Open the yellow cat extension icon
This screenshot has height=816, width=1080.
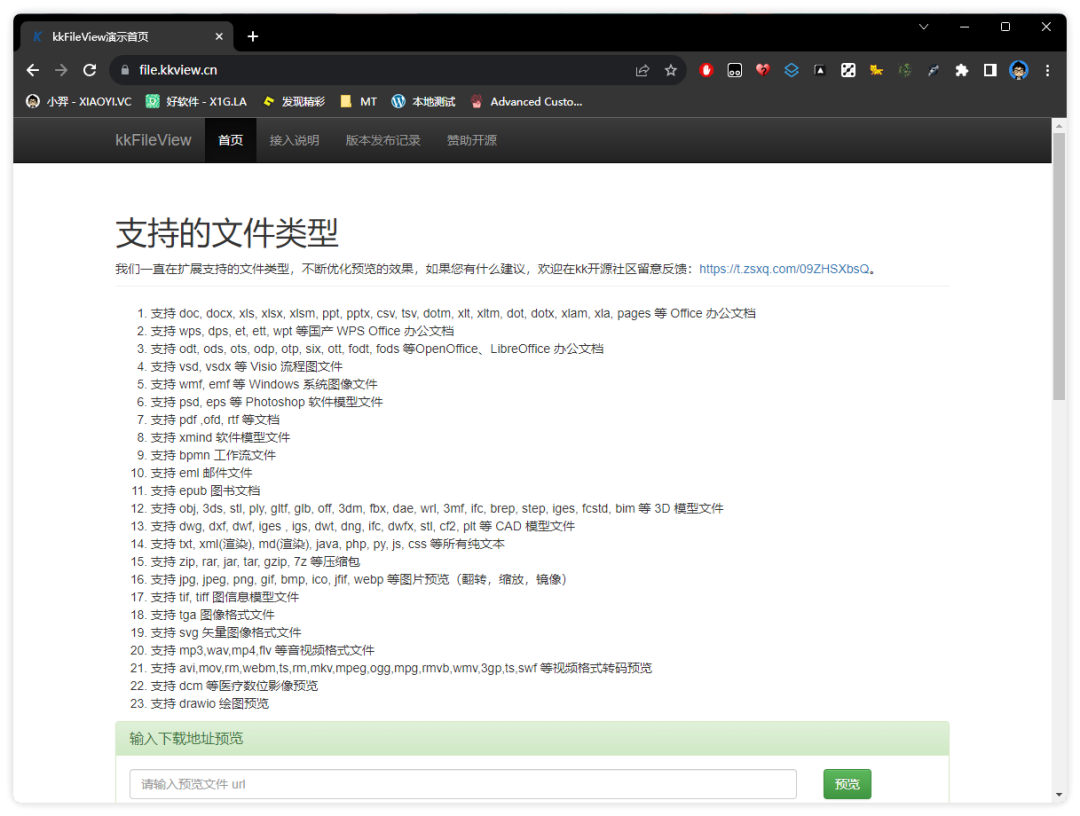(876, 70)
